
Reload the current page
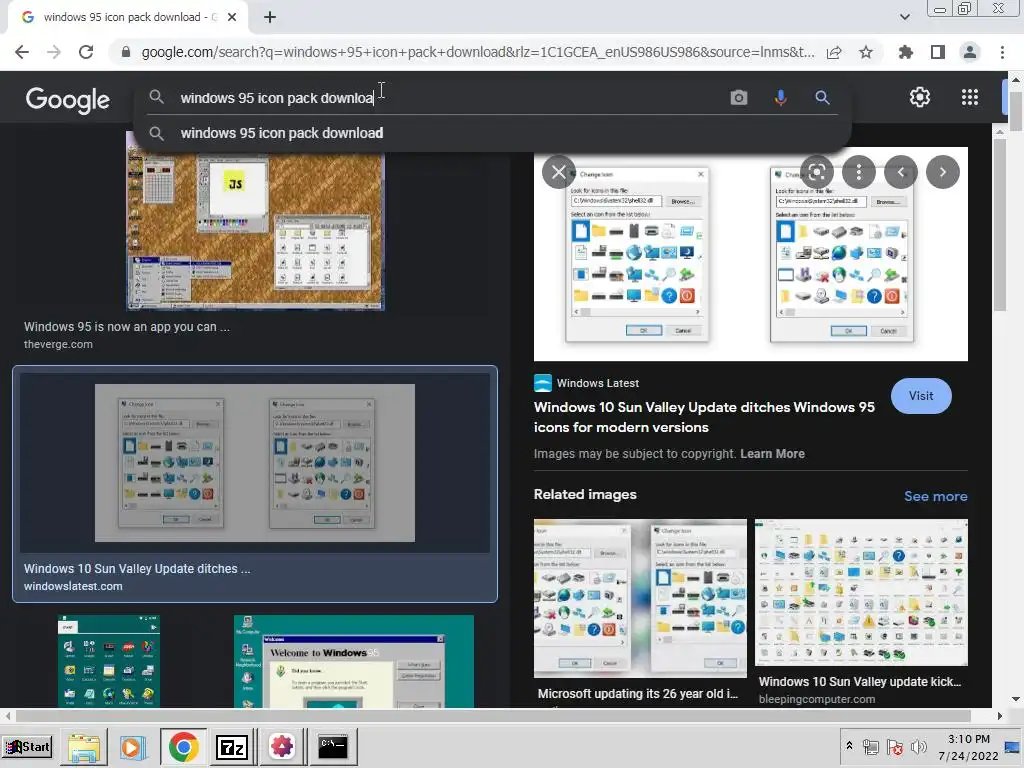tap(86, 52)
